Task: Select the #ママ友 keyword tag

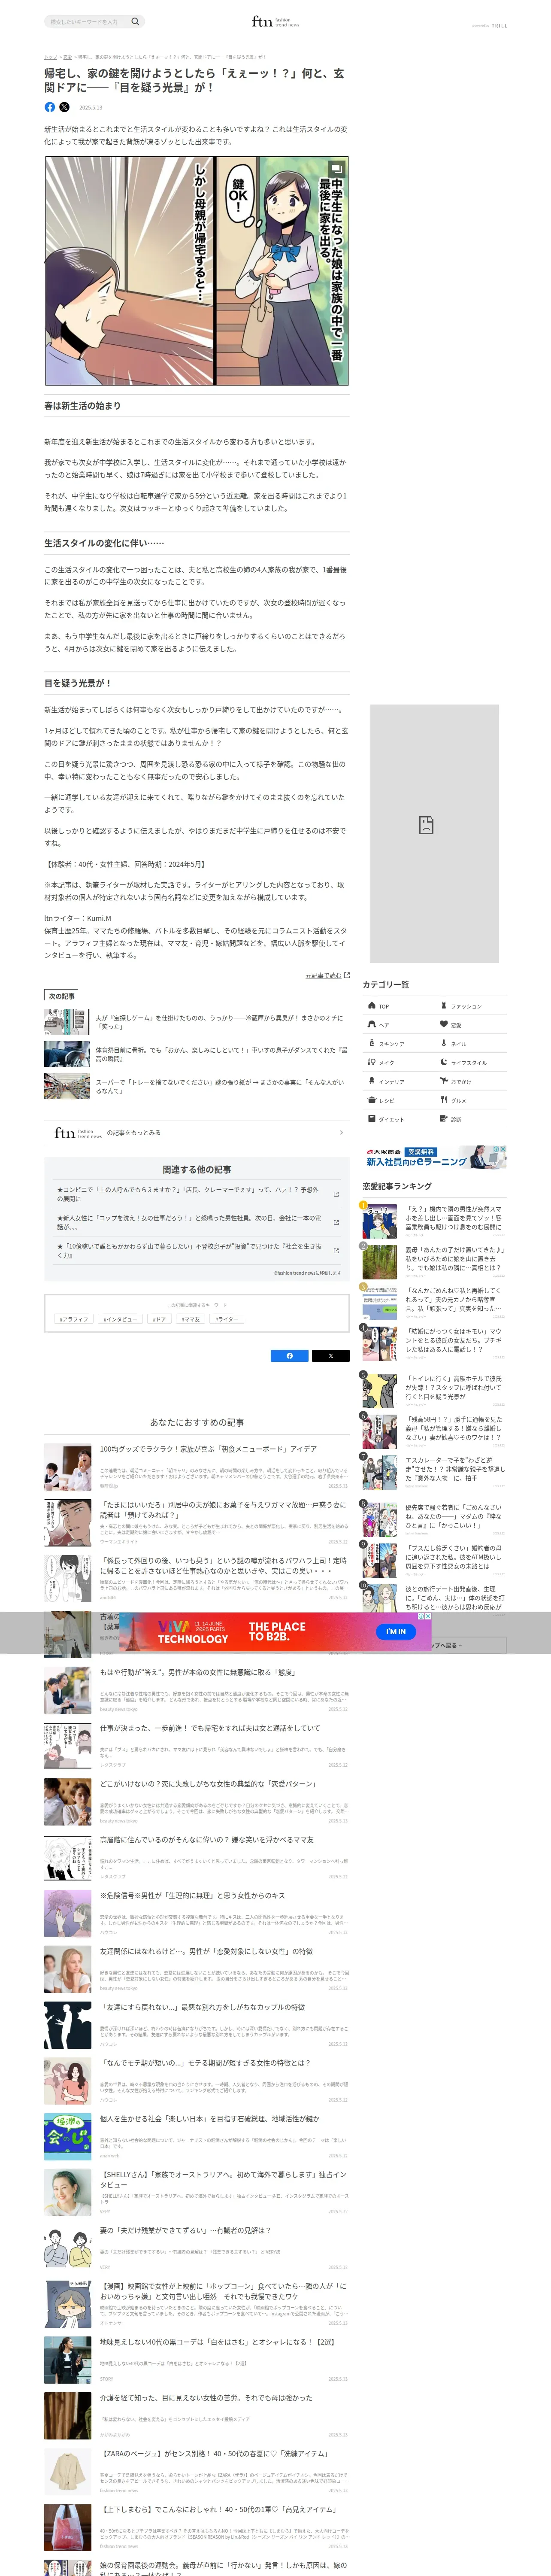Action: pos(191,1319)
